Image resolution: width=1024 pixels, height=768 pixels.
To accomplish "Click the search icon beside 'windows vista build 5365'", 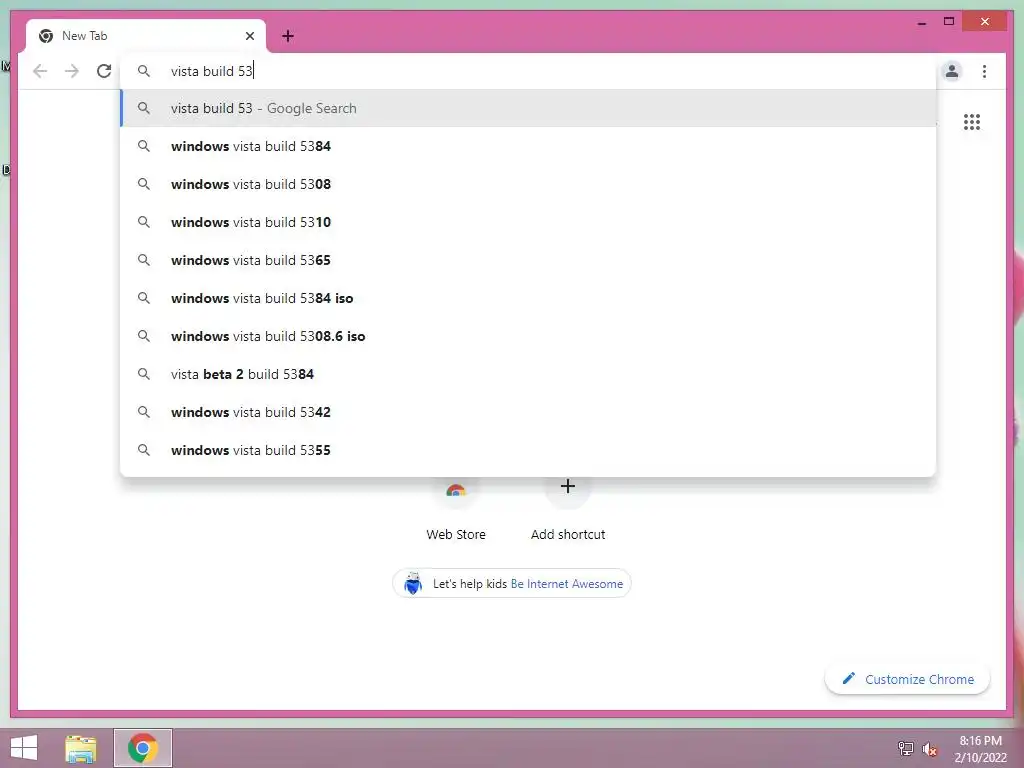I will pos(144,260).
